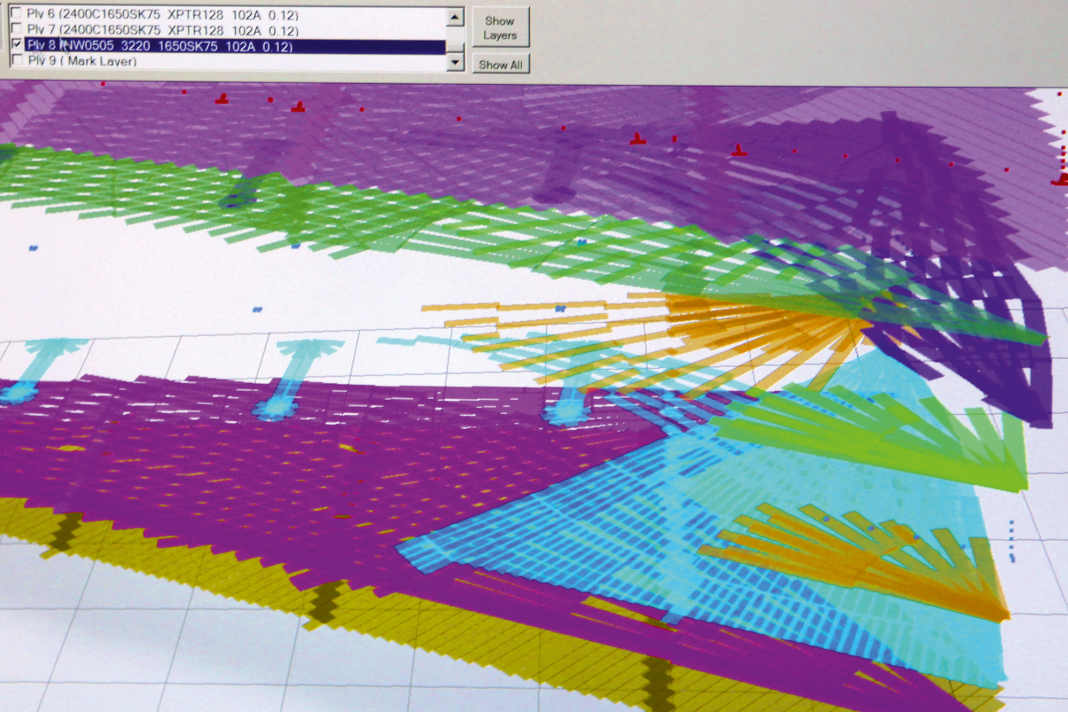Uncheck the Ply 8 layer checkbox

pos(15,46)
